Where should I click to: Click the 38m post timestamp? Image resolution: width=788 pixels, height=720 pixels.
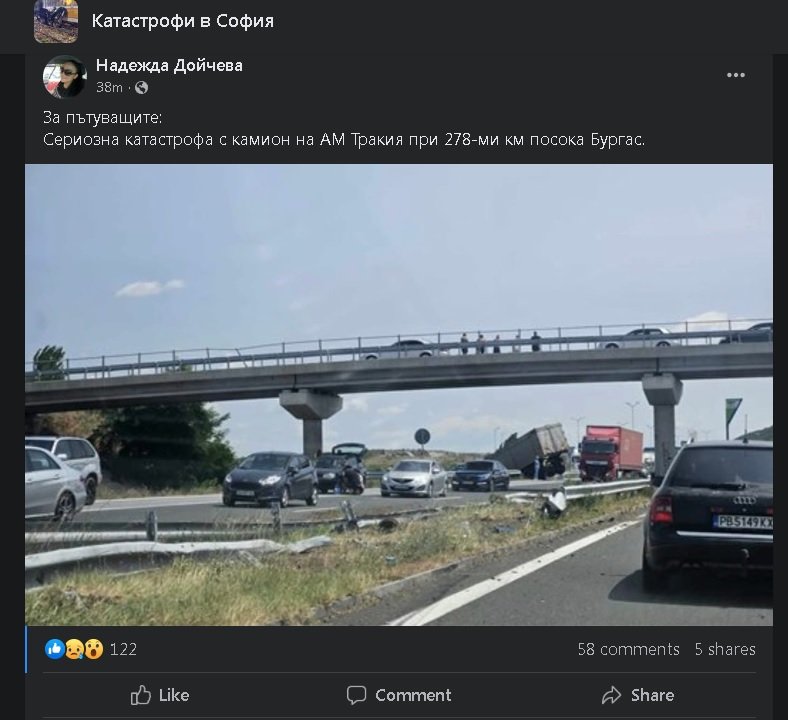109,88
